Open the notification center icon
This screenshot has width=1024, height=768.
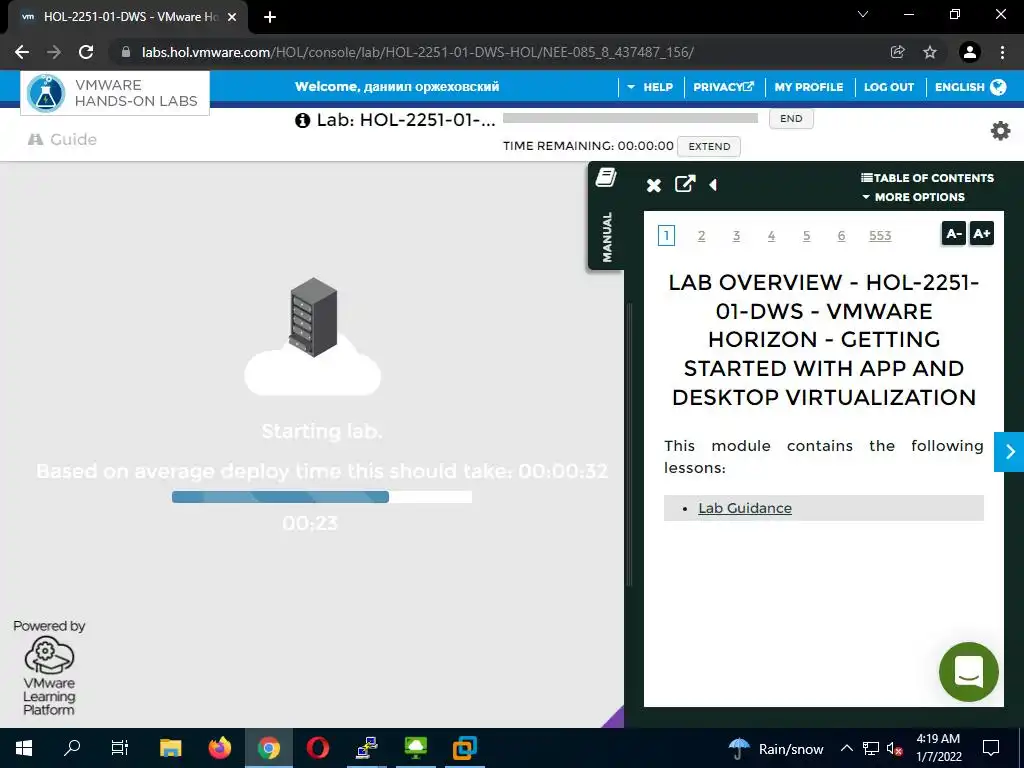tap(991, 748)
